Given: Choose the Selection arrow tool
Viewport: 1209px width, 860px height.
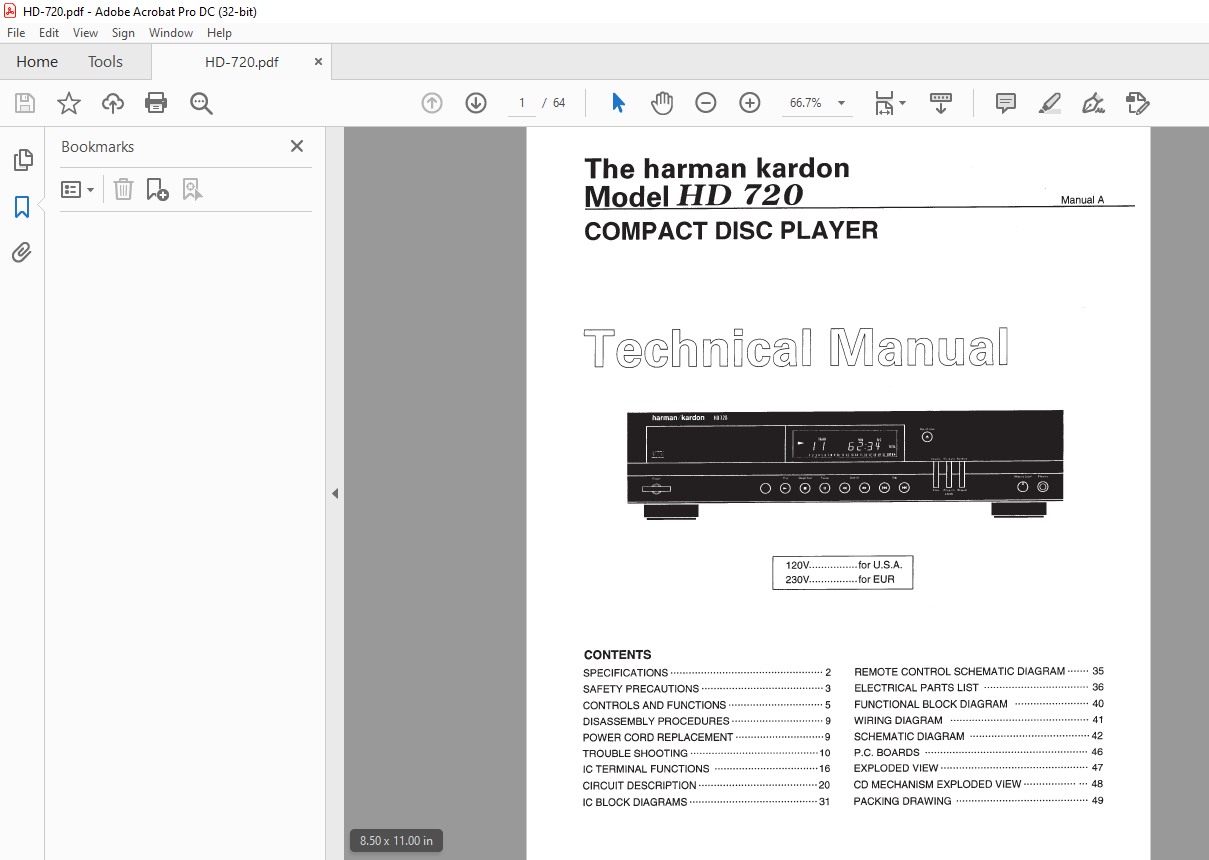Looking at the screenshot, I should pos(618,103).
